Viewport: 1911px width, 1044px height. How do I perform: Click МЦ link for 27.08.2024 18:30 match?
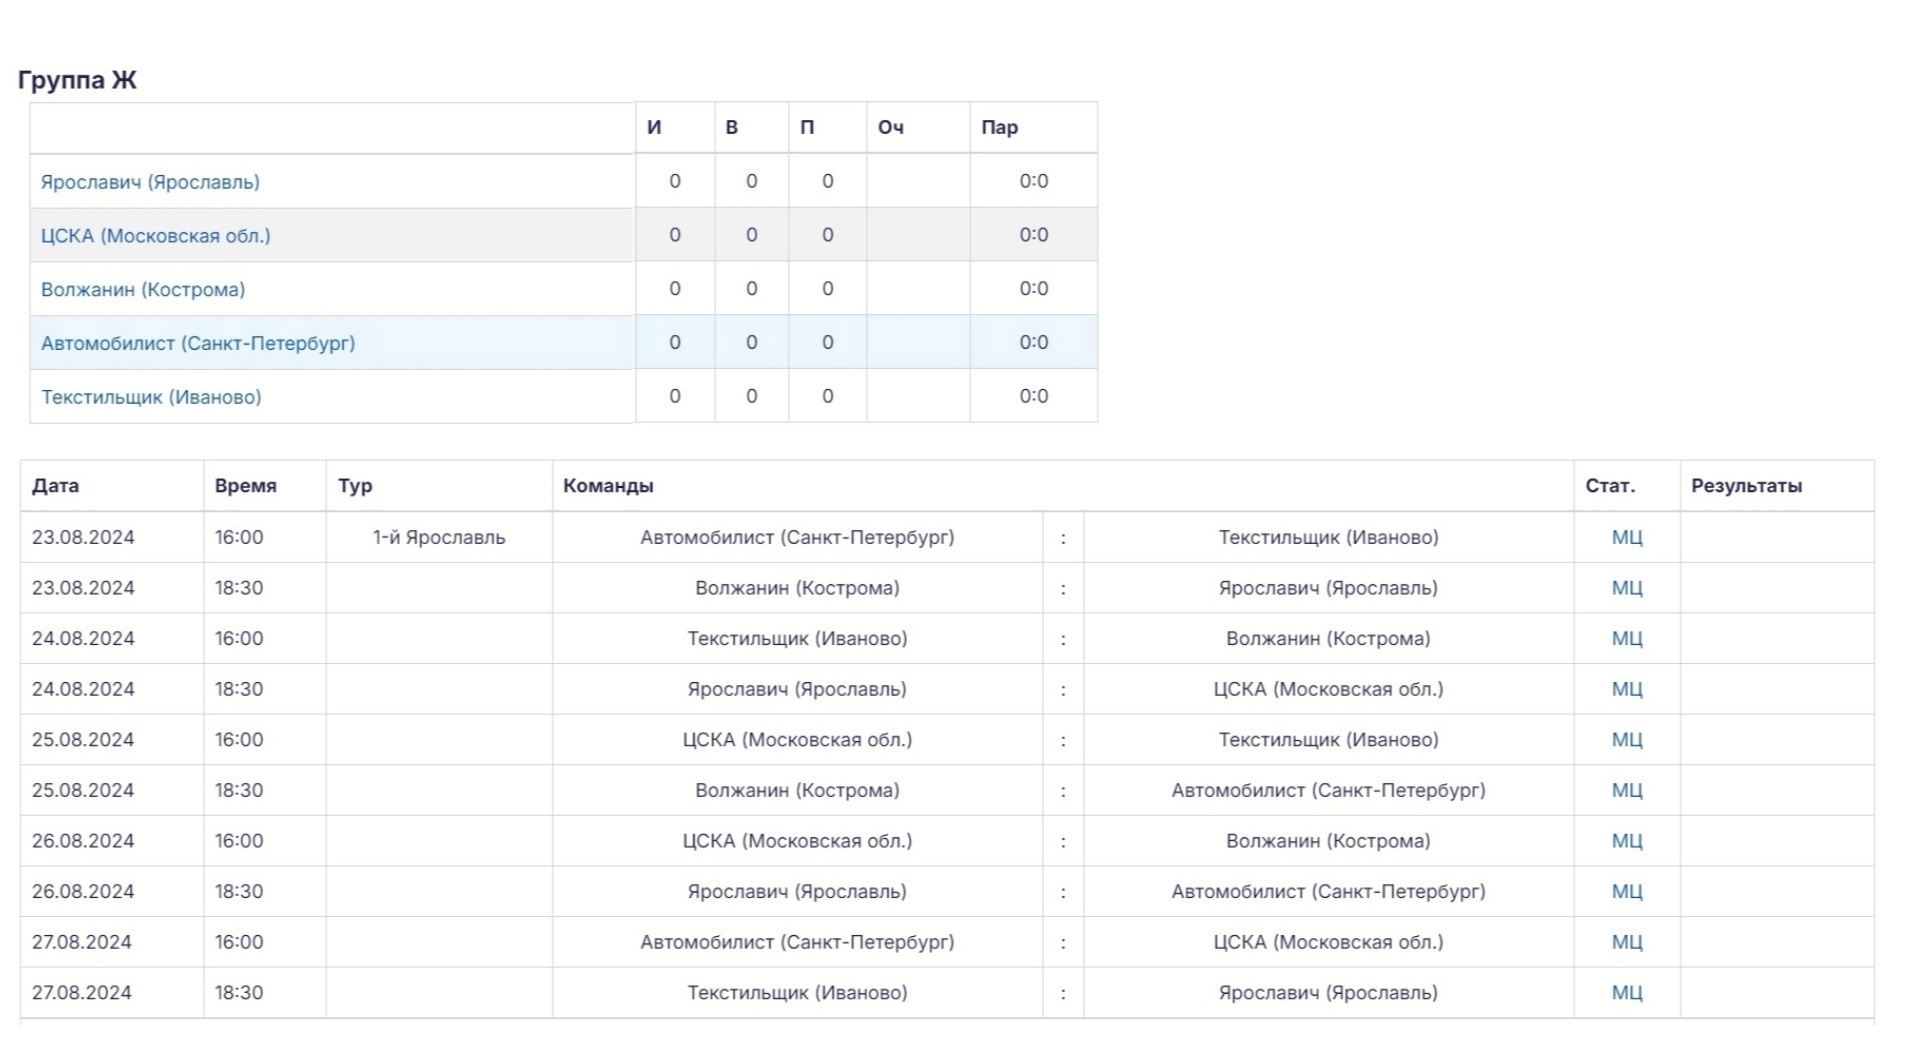[1627, 993]
